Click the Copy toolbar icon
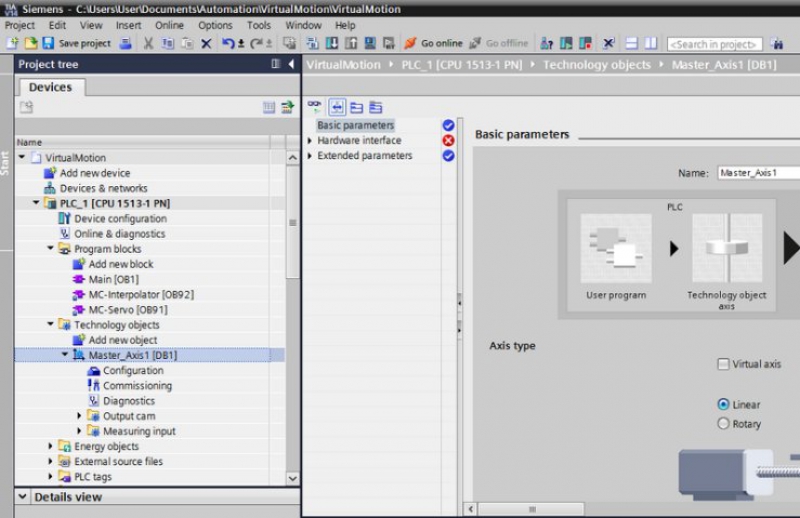 click(167, 43)
